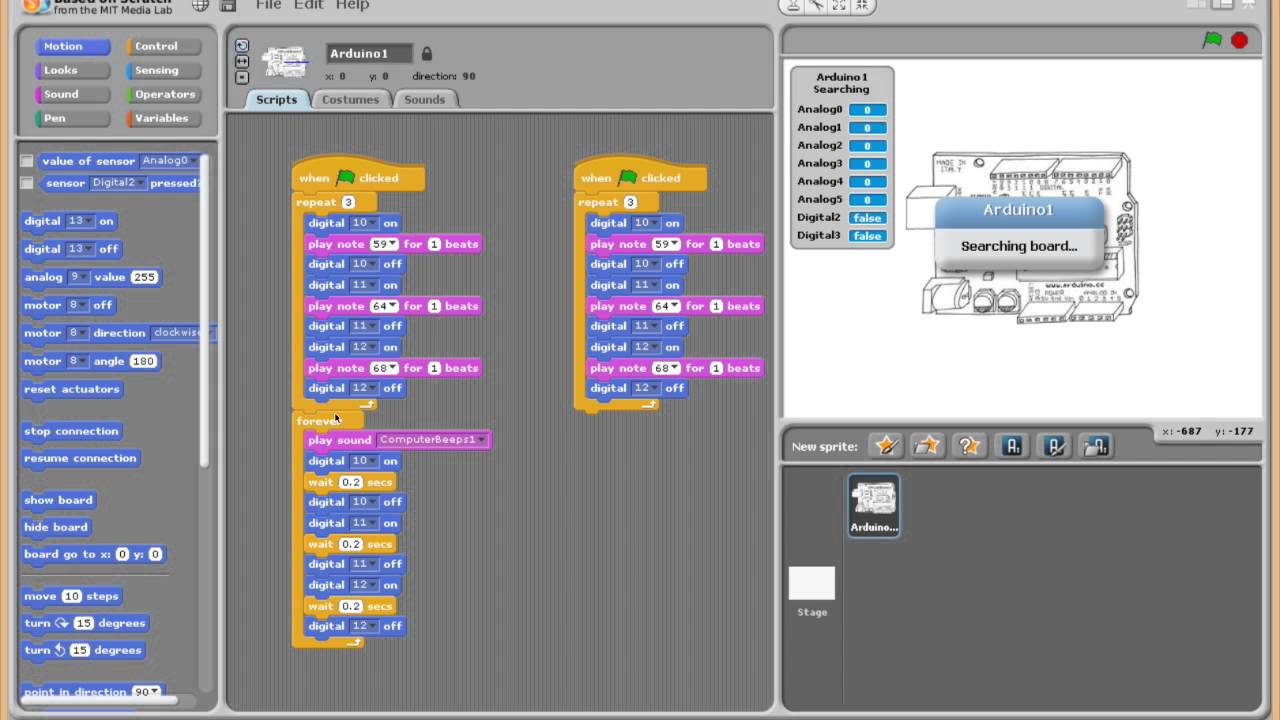Image resolution: width=1280 pixels, height=720 pixels.
Task: Select the stamp duplicate tool
Action: pos(793,5)
